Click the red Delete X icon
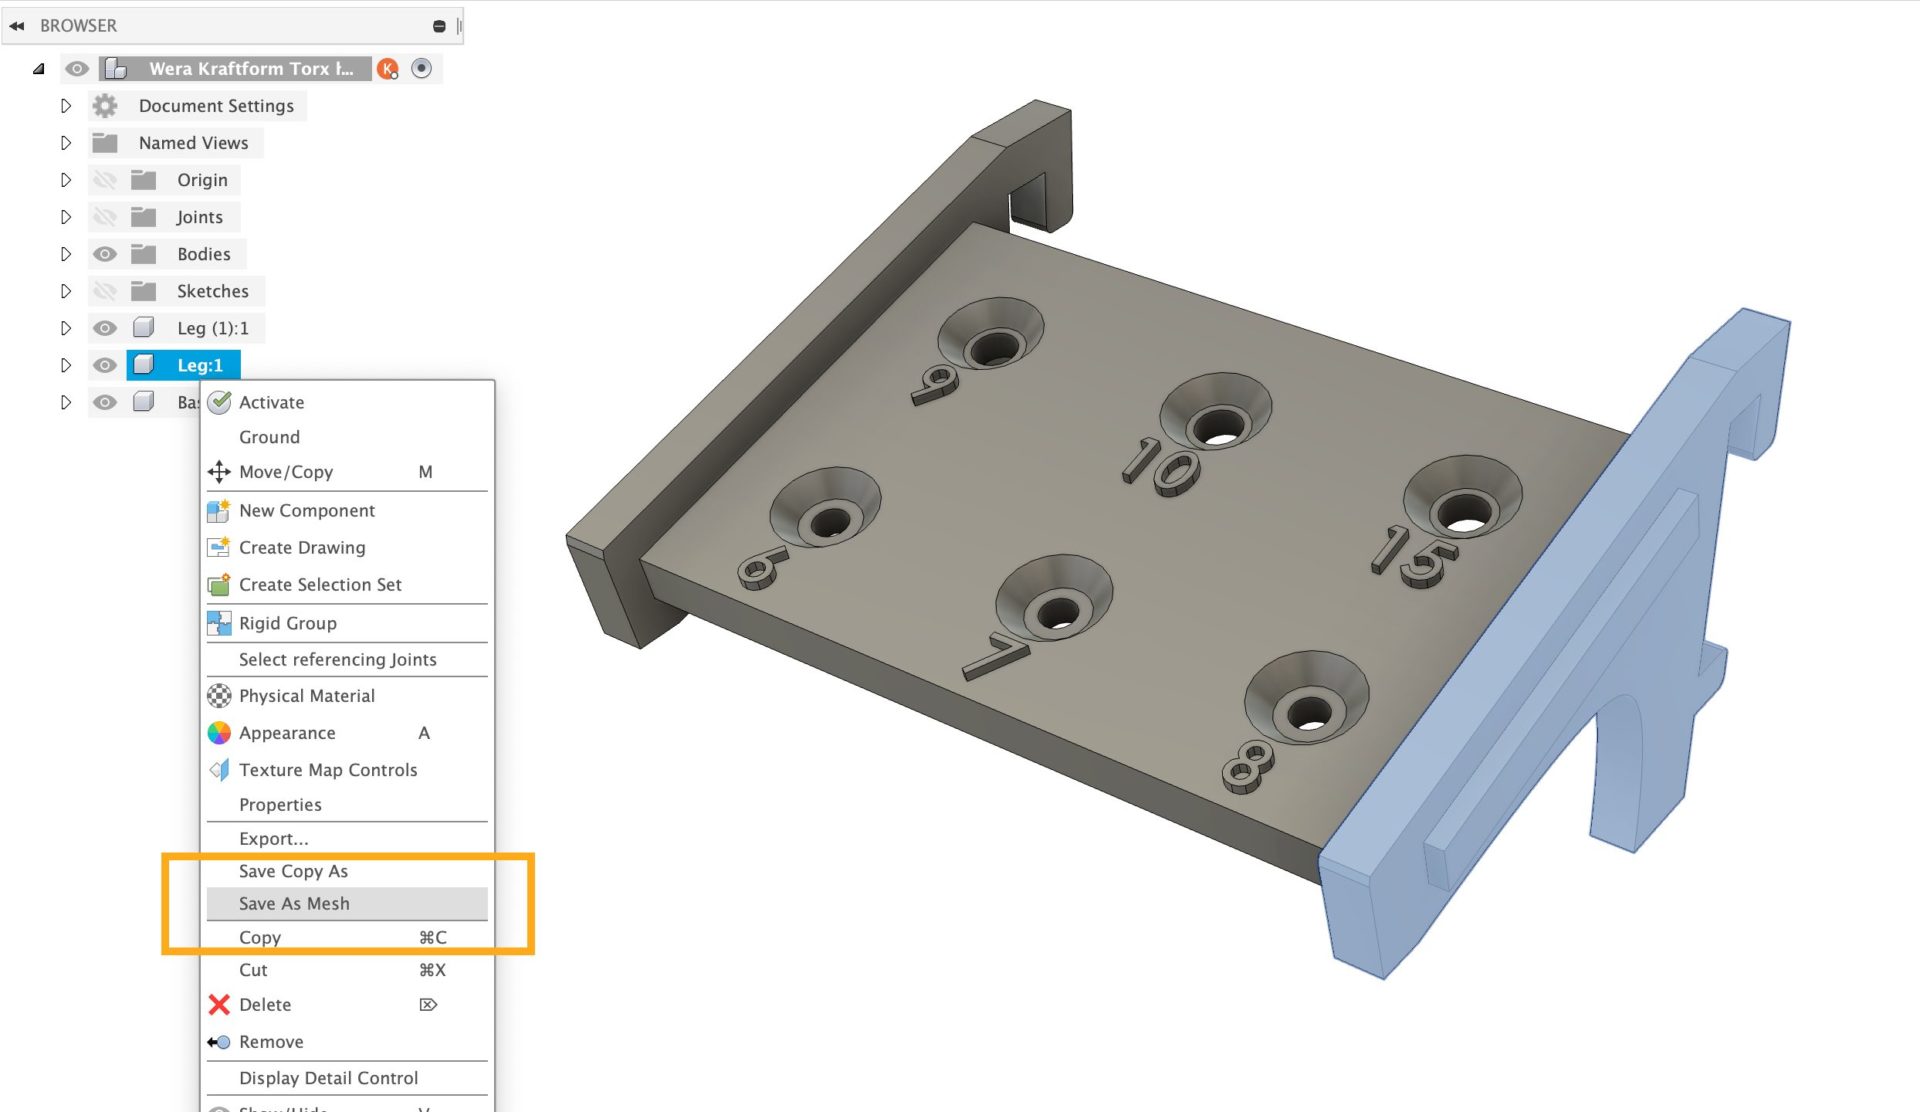Viewport: 1920px width, 1112px height. point(219,1005)
